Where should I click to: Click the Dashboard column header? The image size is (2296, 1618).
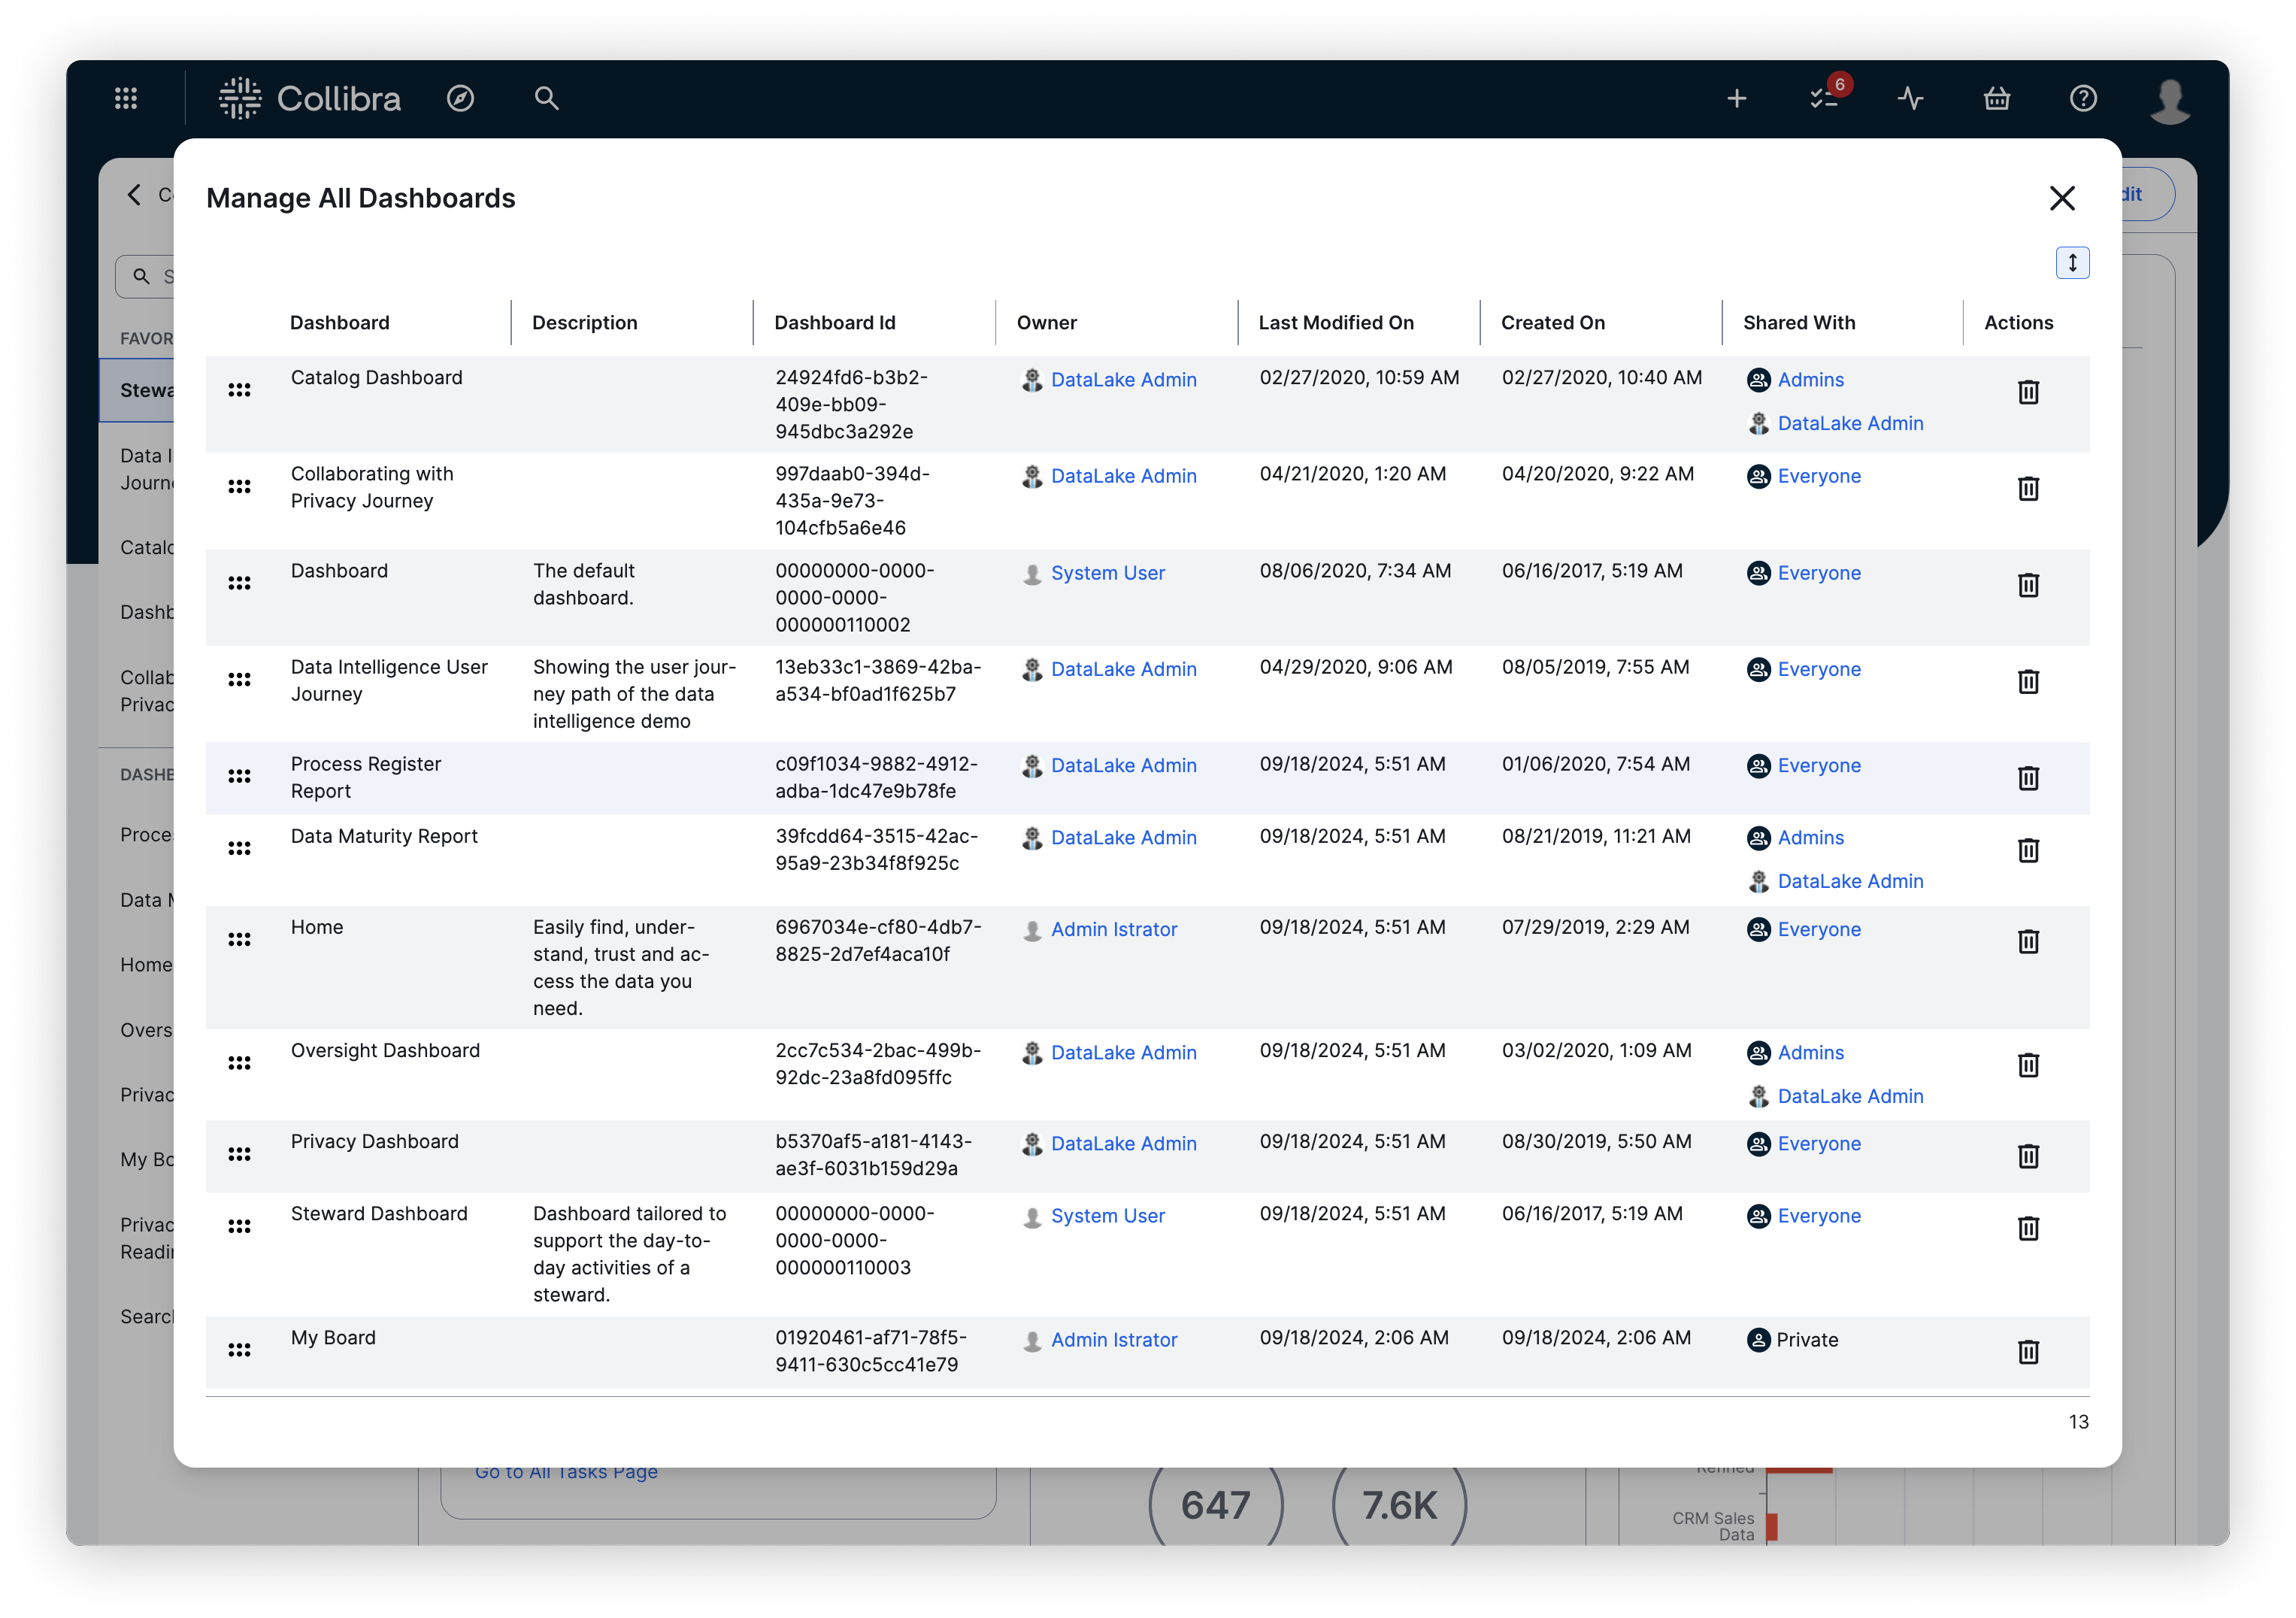[340, 323]
